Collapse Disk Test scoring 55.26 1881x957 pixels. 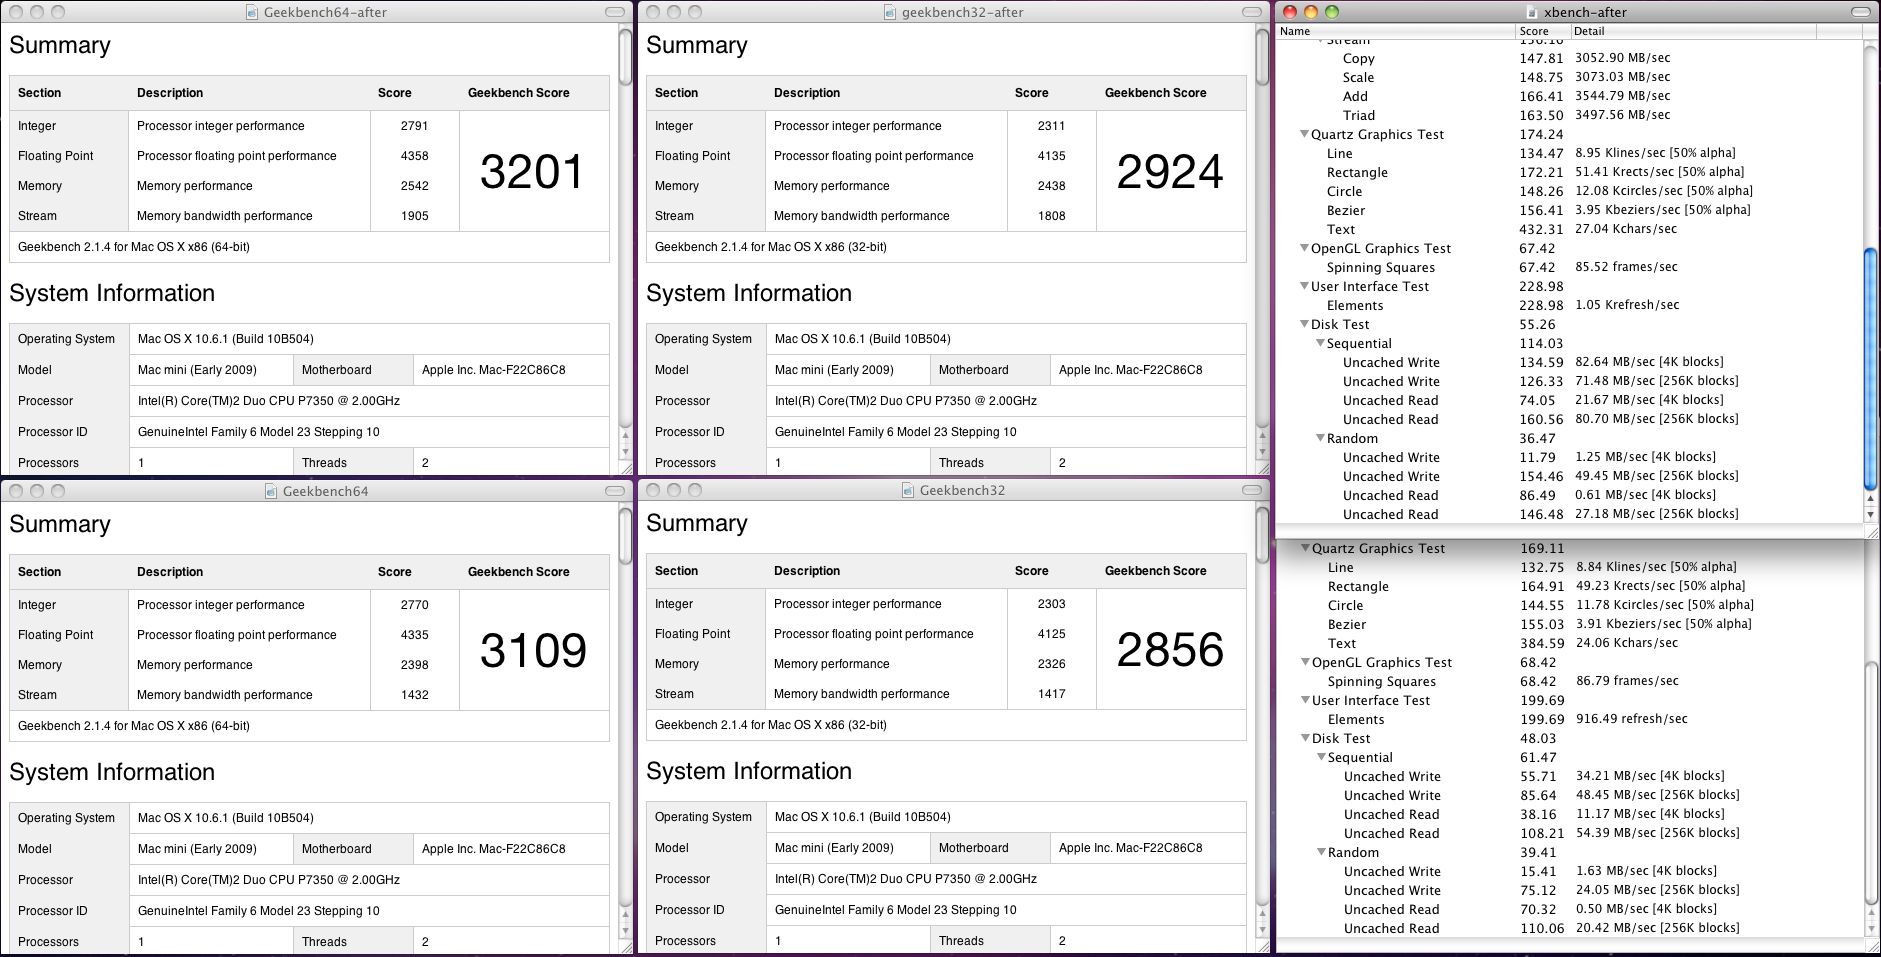(x=1304, y=324)
